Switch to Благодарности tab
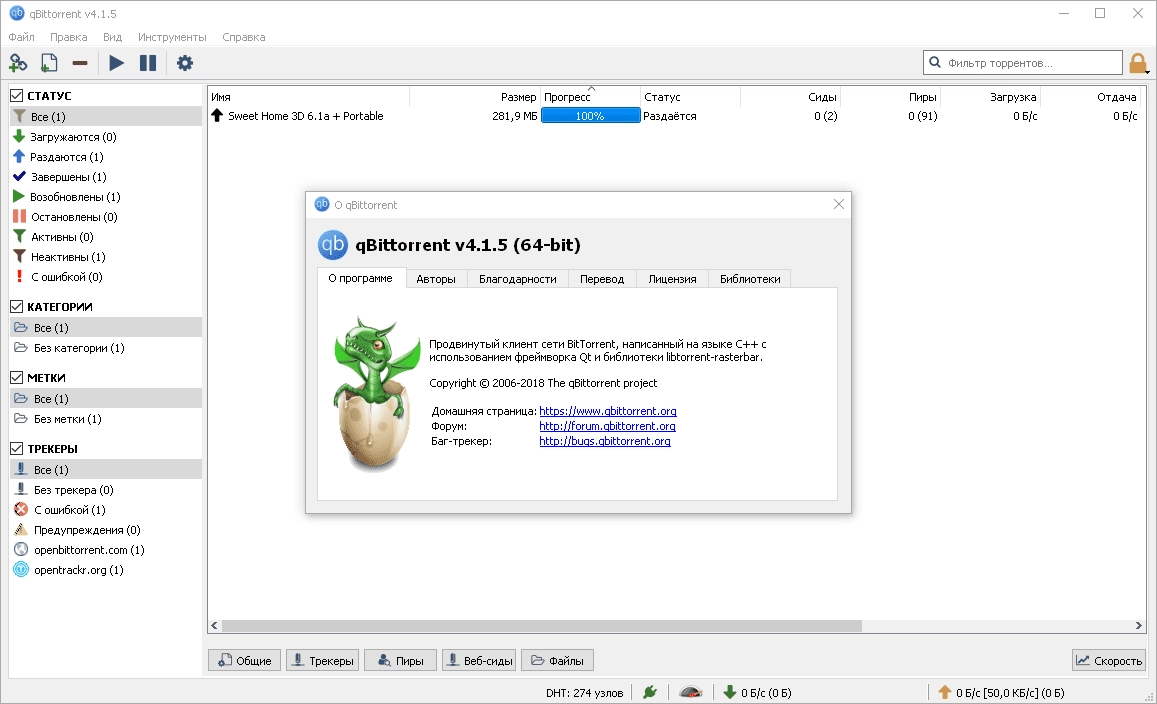The height and width of the screenshot is (704, 1157). pos(517,279)
